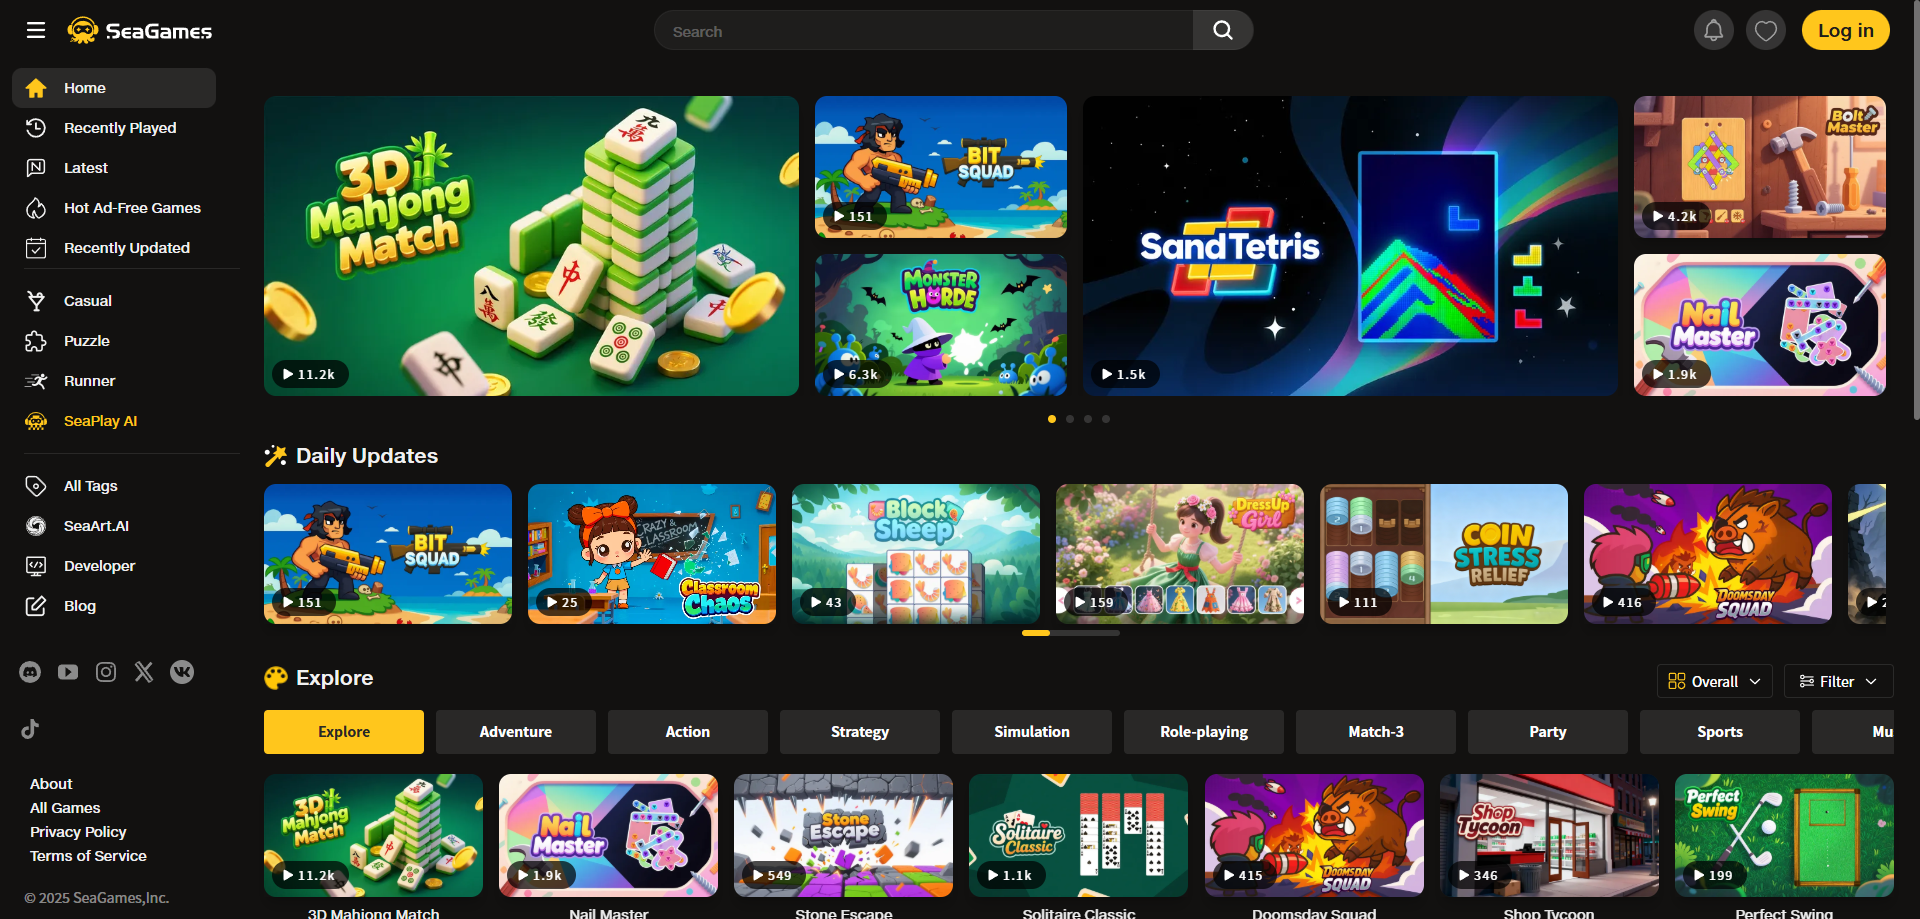1920x919 pixels.
Task: Click the YouTube social icon
Action: (67, 672)
